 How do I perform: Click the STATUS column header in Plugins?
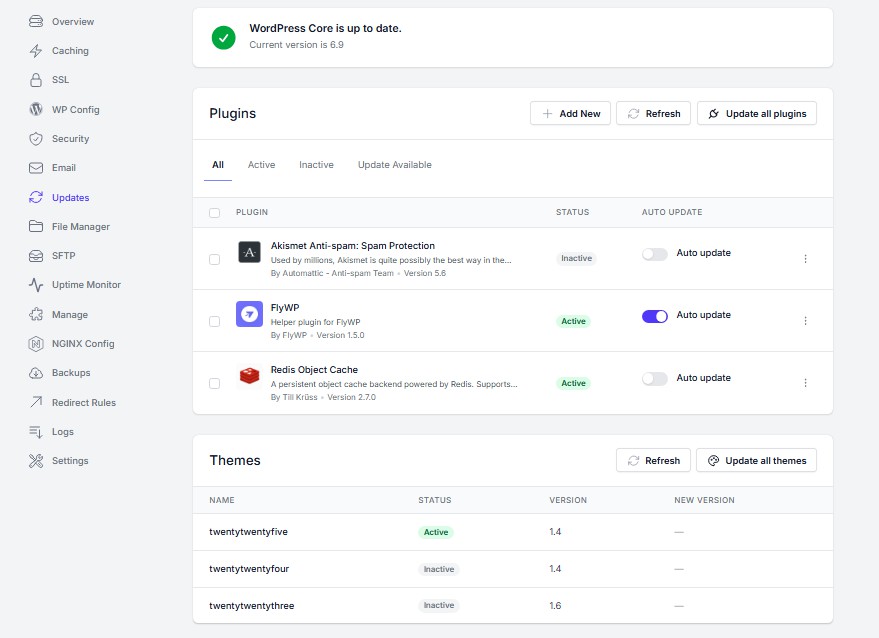click(x=572, y=212)
